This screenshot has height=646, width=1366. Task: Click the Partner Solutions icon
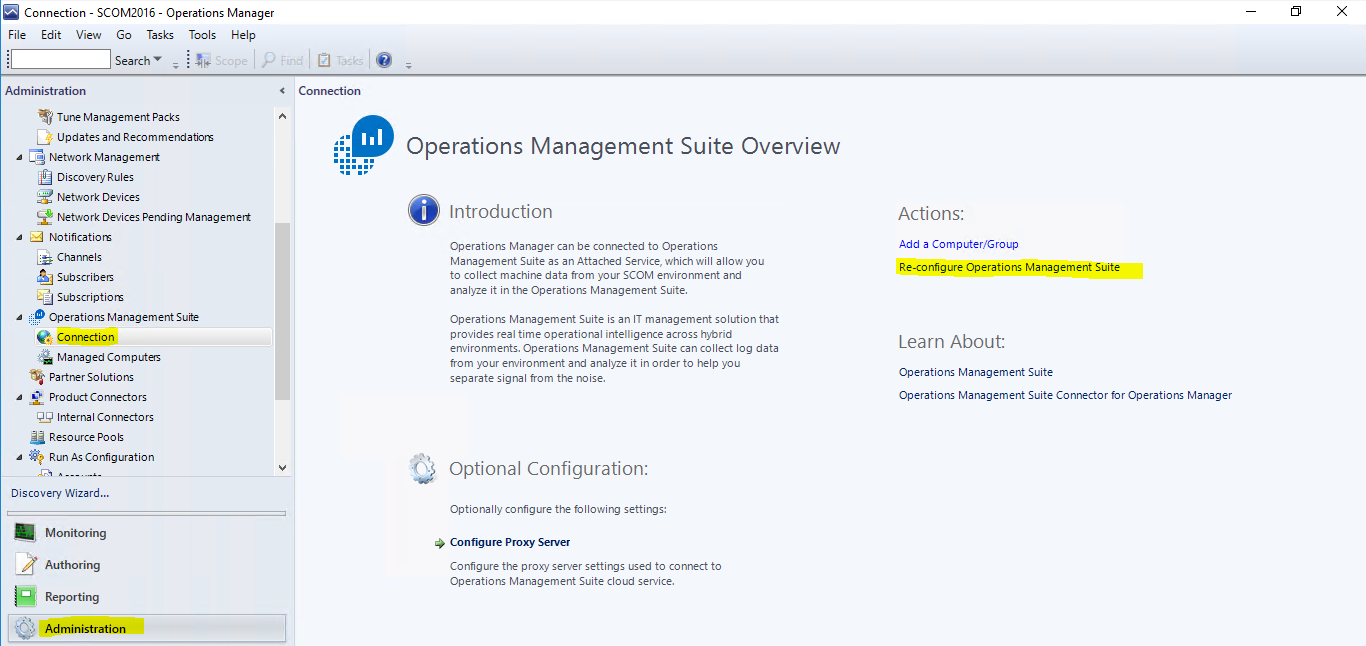pos(37,377)
